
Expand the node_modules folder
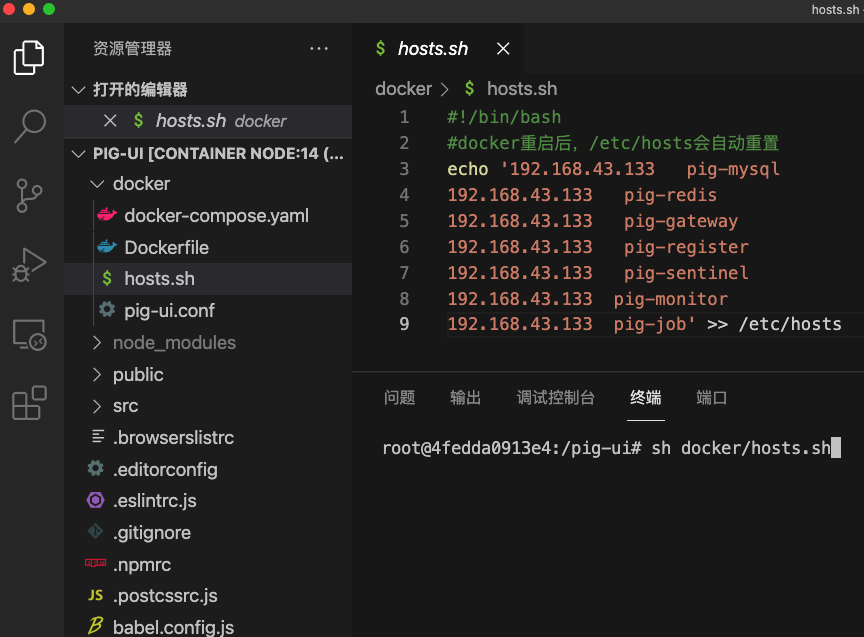pos(97,343)
